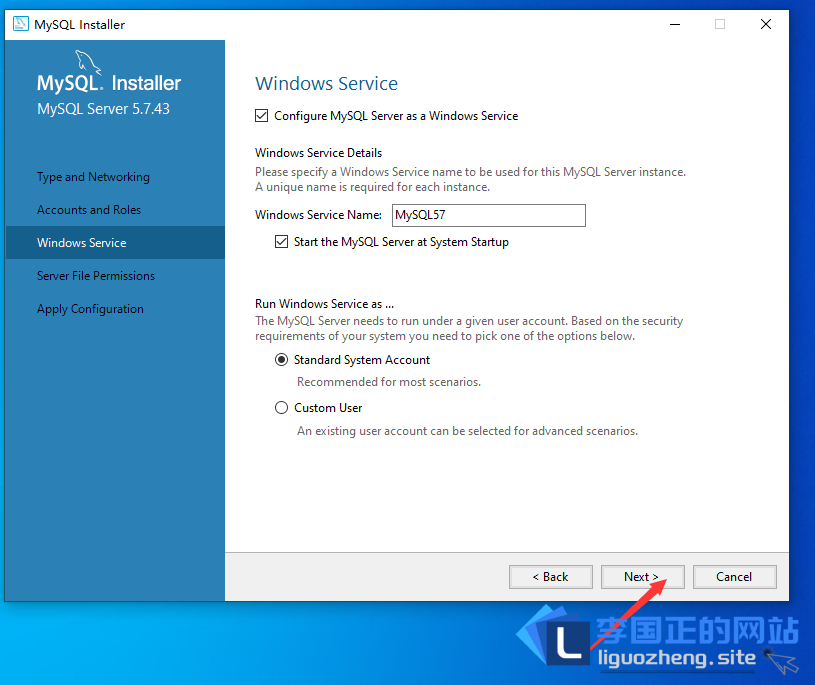Click 'A unique name is required for each instance.'
This screenshot has width=815, height=685.
372,187
